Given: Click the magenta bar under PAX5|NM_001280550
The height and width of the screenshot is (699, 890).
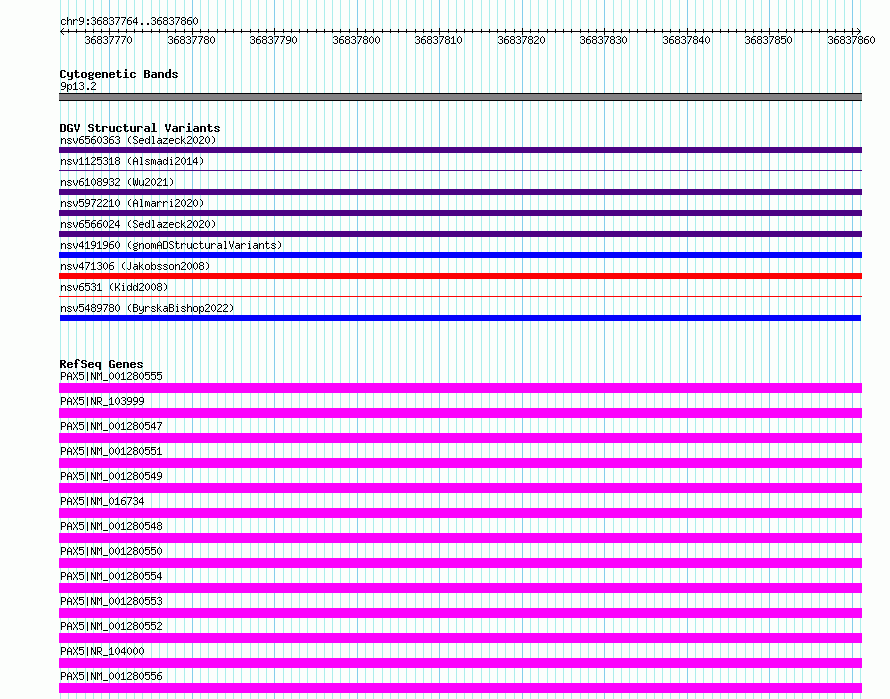Looking at the screenshot, I should [x=460, y=563].
